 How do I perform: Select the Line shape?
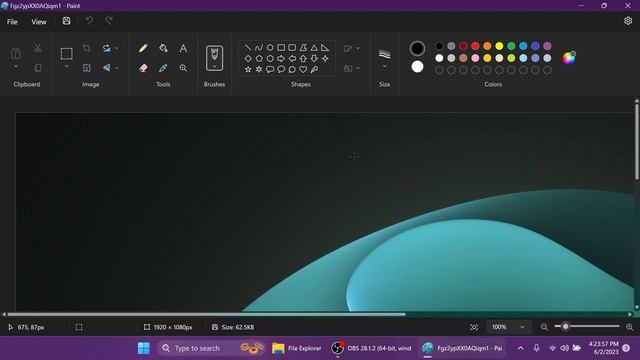click(x=248, y=48)
